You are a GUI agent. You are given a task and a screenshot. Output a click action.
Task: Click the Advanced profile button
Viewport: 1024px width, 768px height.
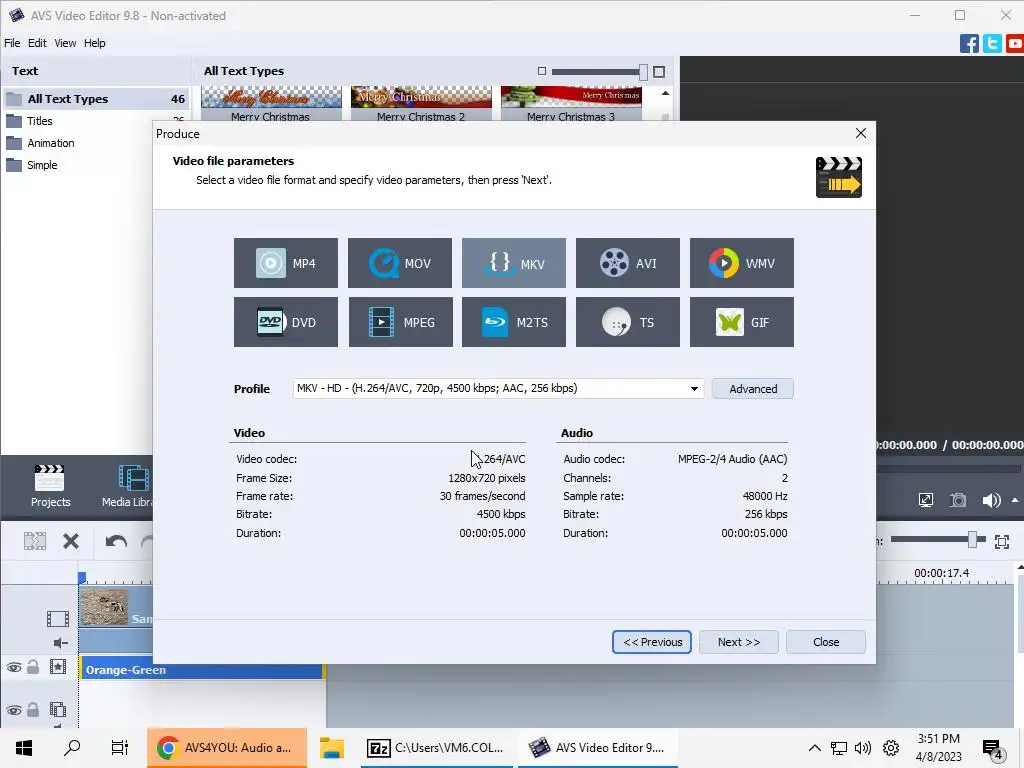click(x=753, y=389)
